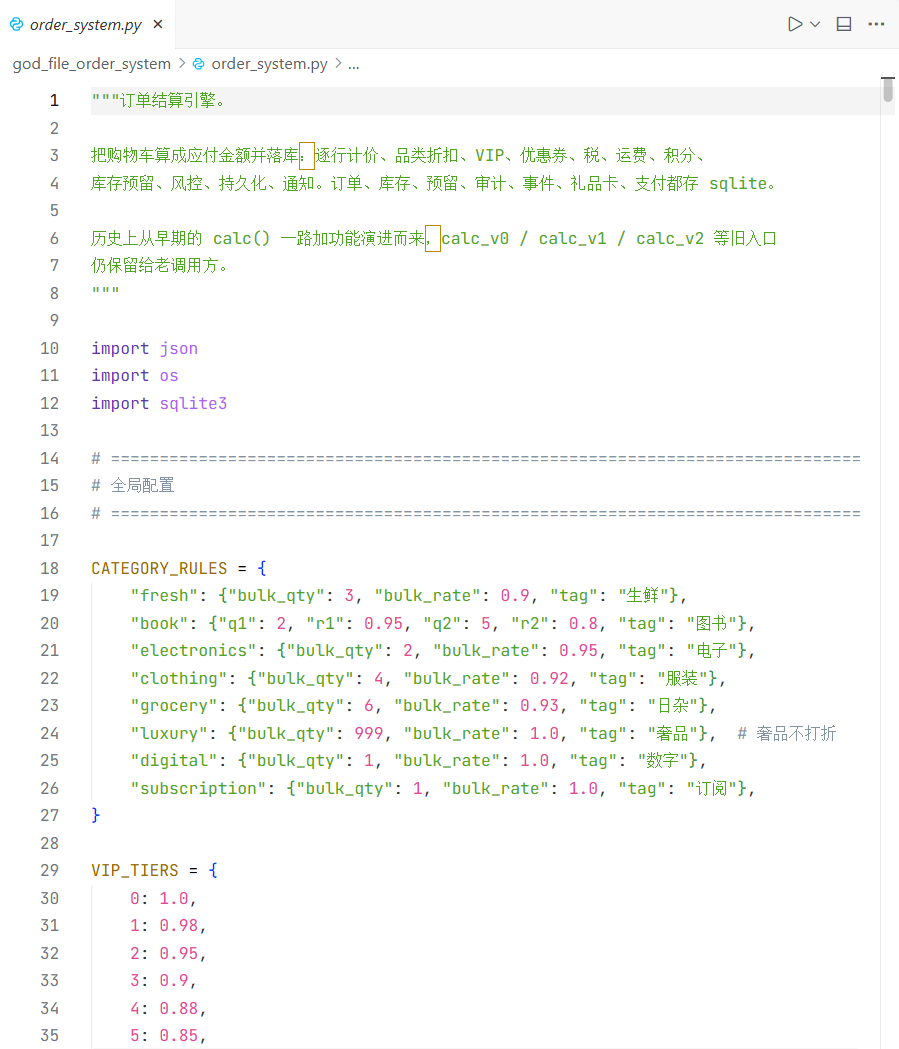Place cursor on CATEGORY_RULES variable

159,569
